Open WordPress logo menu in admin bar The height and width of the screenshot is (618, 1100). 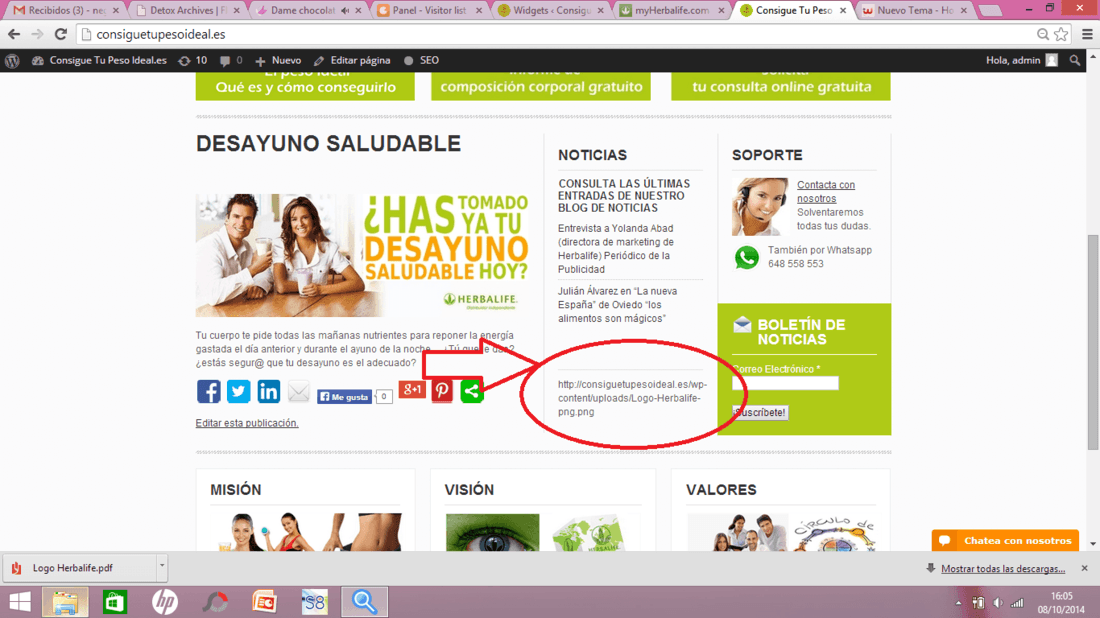(x=12, y=60)
